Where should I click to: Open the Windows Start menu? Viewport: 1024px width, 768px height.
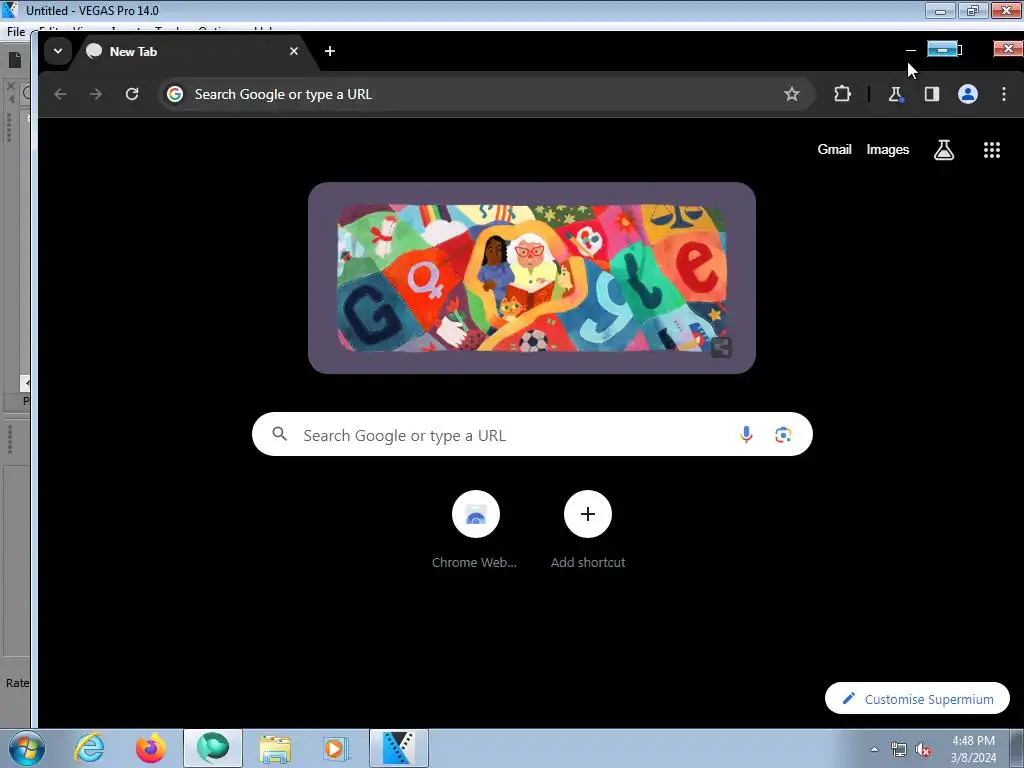point(26,748)
